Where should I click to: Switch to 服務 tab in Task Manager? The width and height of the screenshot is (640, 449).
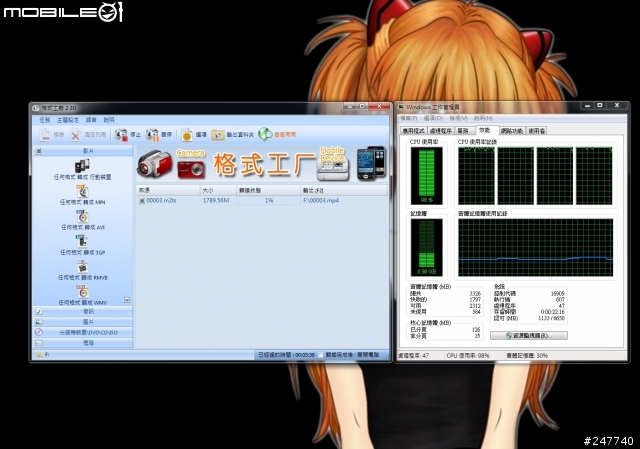(x=463, y=131)
